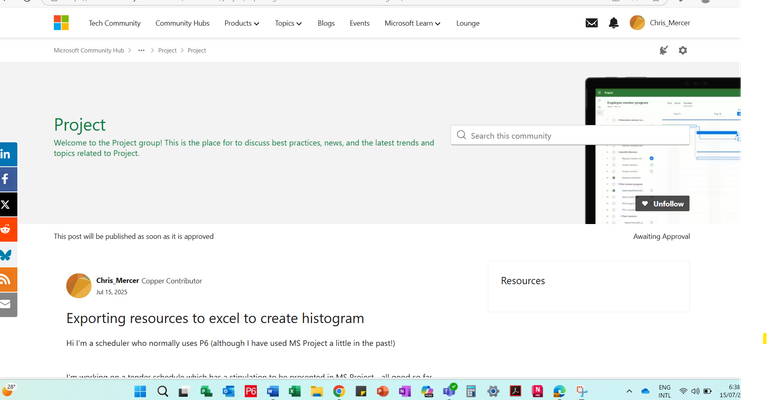767x400 pixels.
Task: Open Outlook from taskbar
Action: tap(228, 391)
